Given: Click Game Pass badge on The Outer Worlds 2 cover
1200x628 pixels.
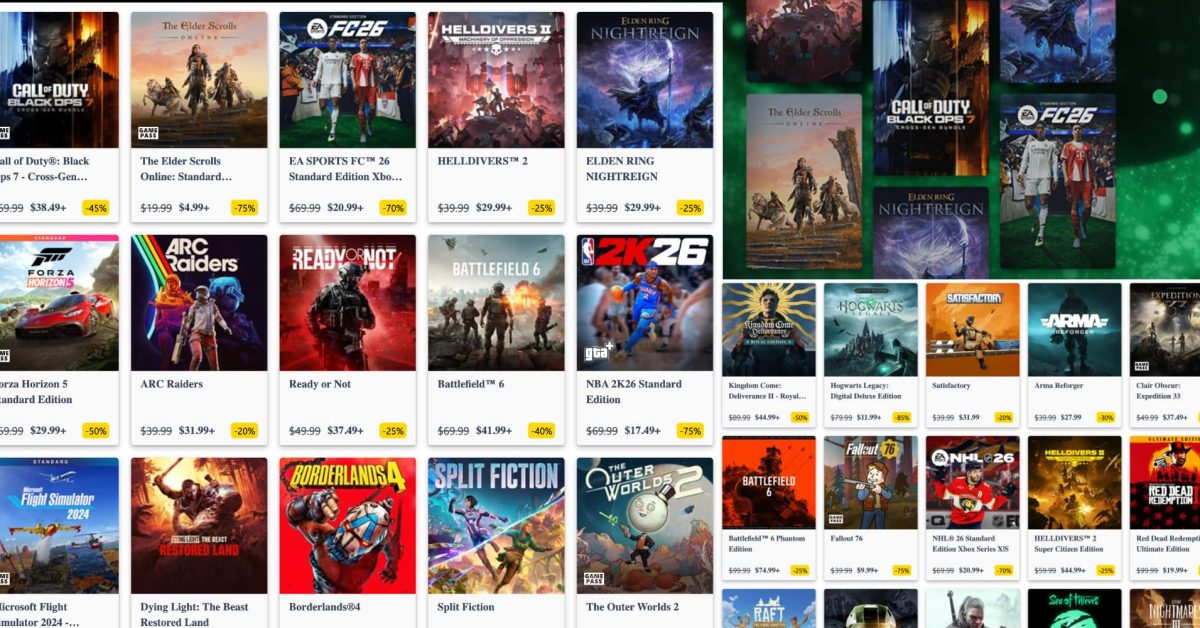Looking at the screenshot, I should click(x=594, y=580).
